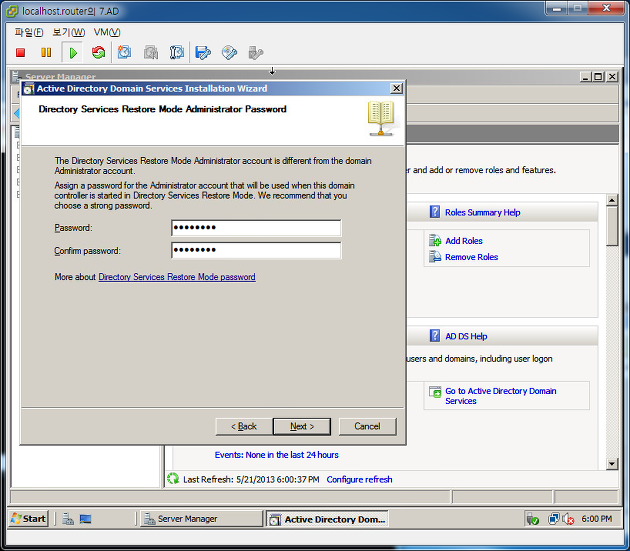The height and width of the screenshot is (551, 630).
Task: Click the 6:00 PM taskbar clock
Action: click(x=597, y=519)
